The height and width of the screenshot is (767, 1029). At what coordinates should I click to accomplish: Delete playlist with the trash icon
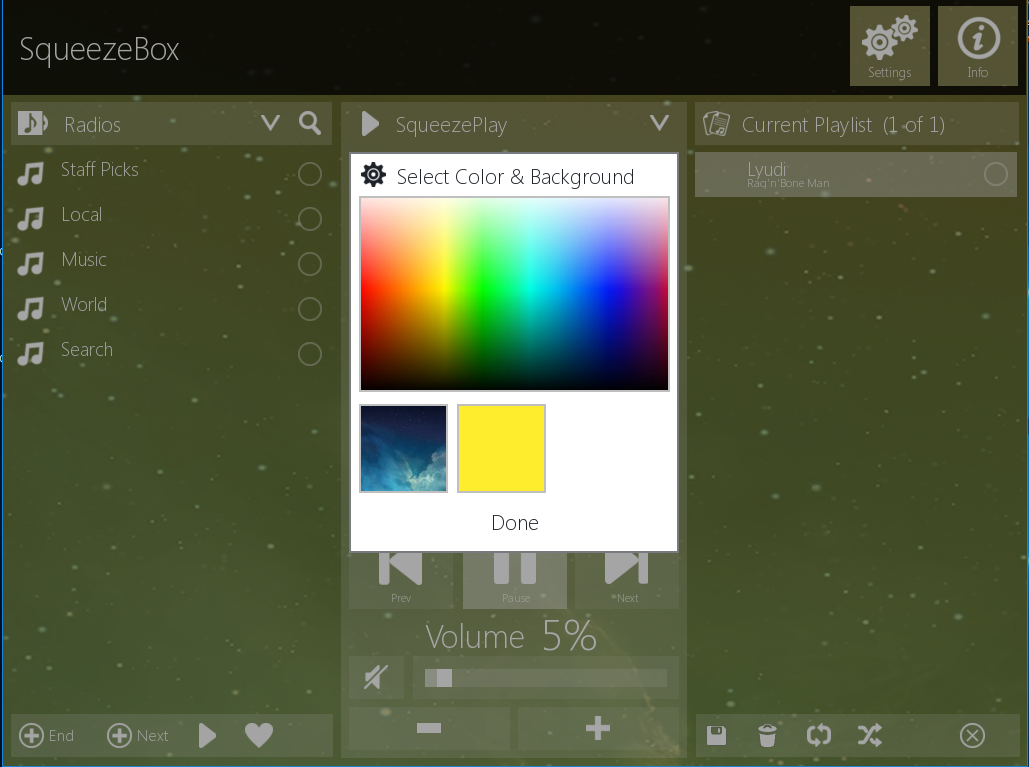[x=767, y=736]
